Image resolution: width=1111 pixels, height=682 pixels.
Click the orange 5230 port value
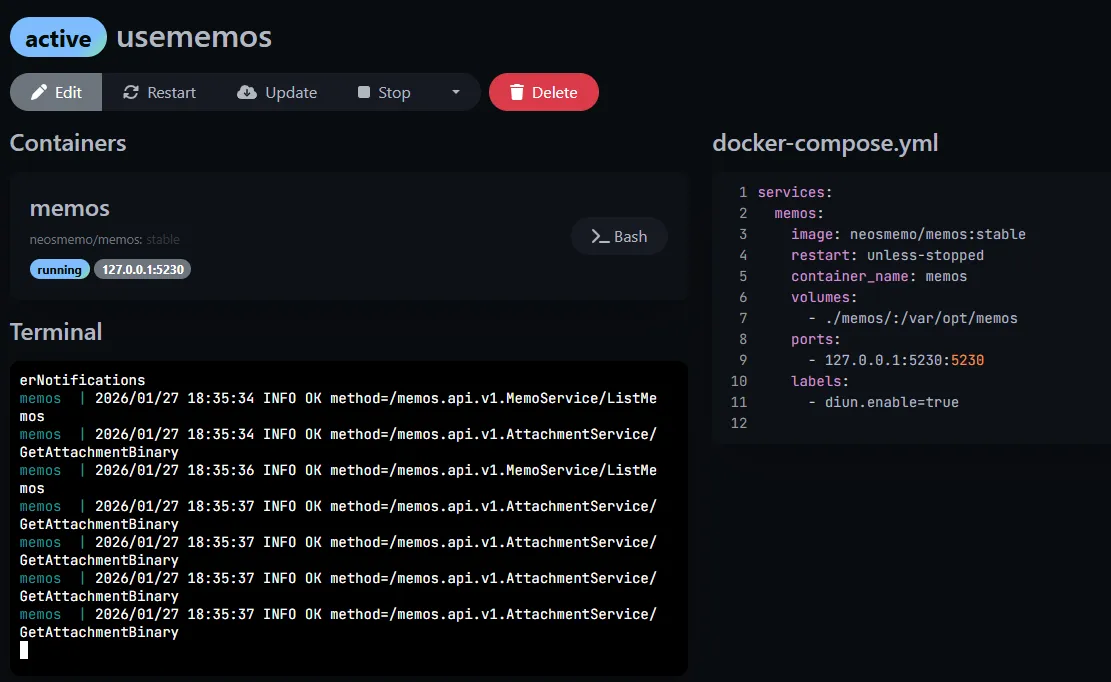968,360
